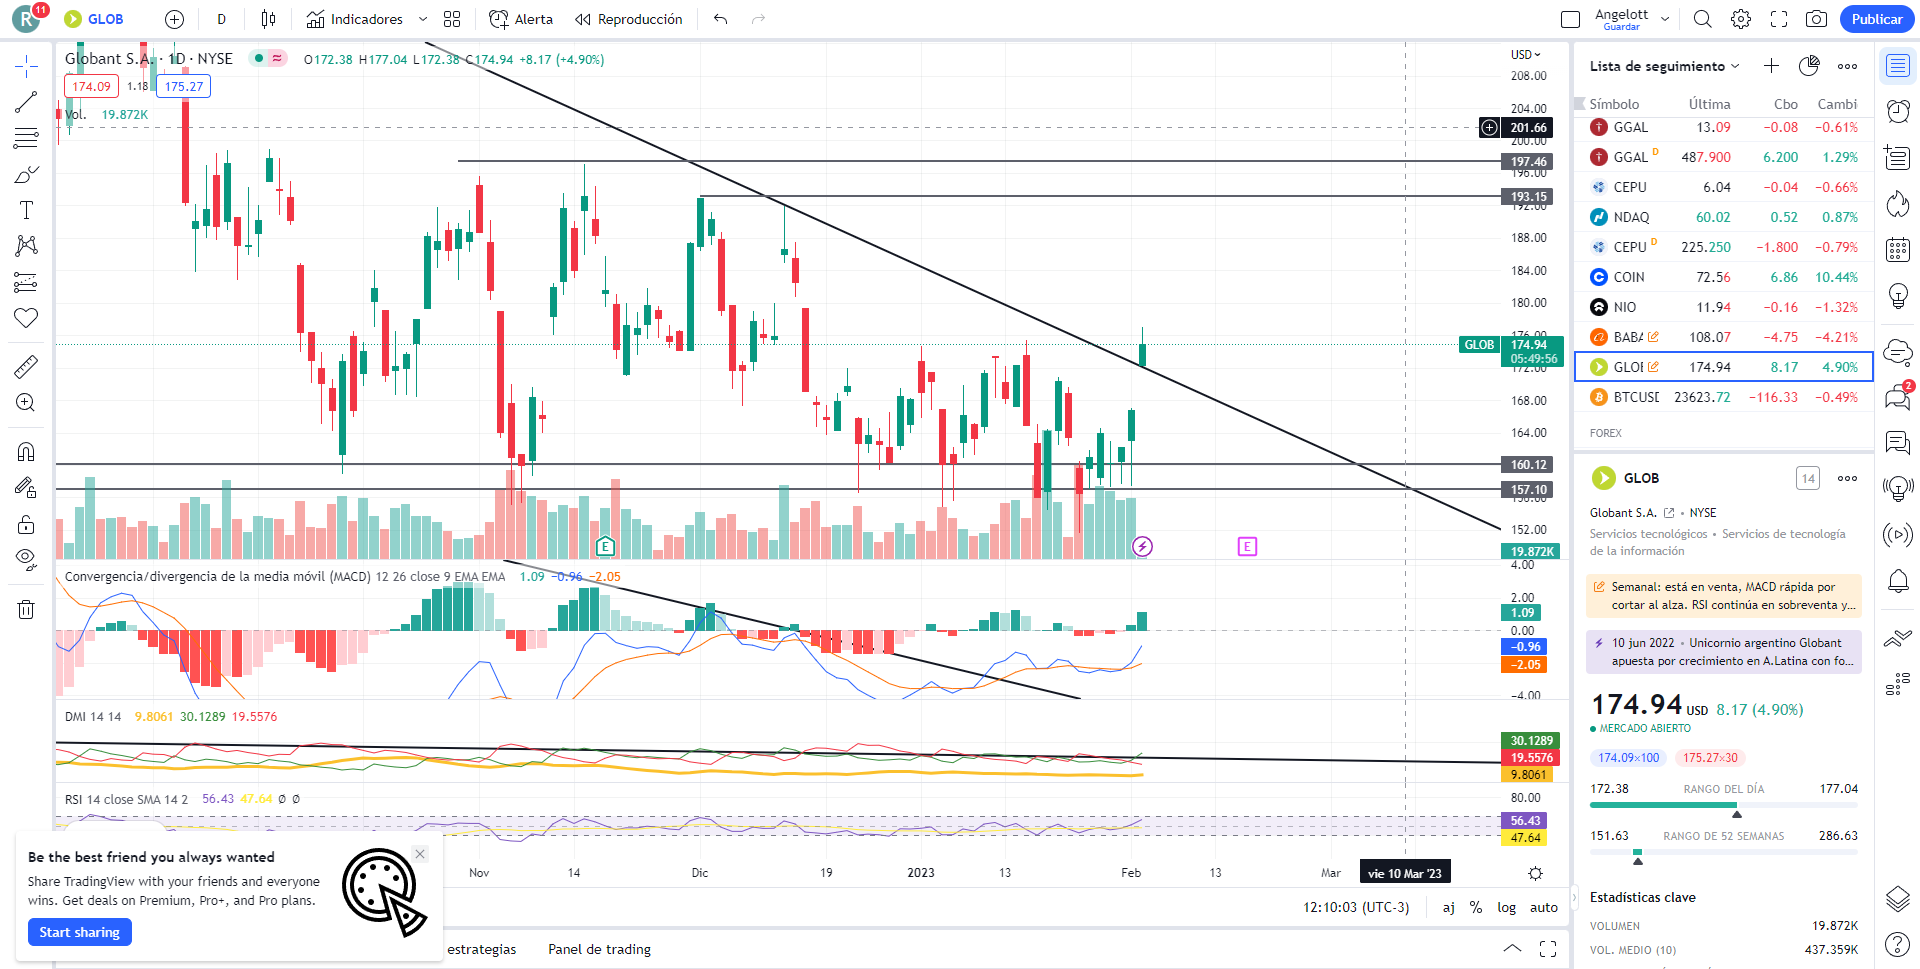
Task: Open the Panel de trading tab
Action: click(599, 949)
